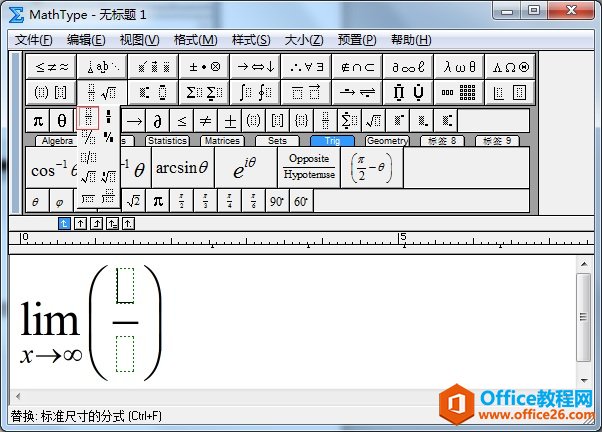602x432 pixels.
Task: Select the small diagonal slash fraction template
Action: point(109,137)
